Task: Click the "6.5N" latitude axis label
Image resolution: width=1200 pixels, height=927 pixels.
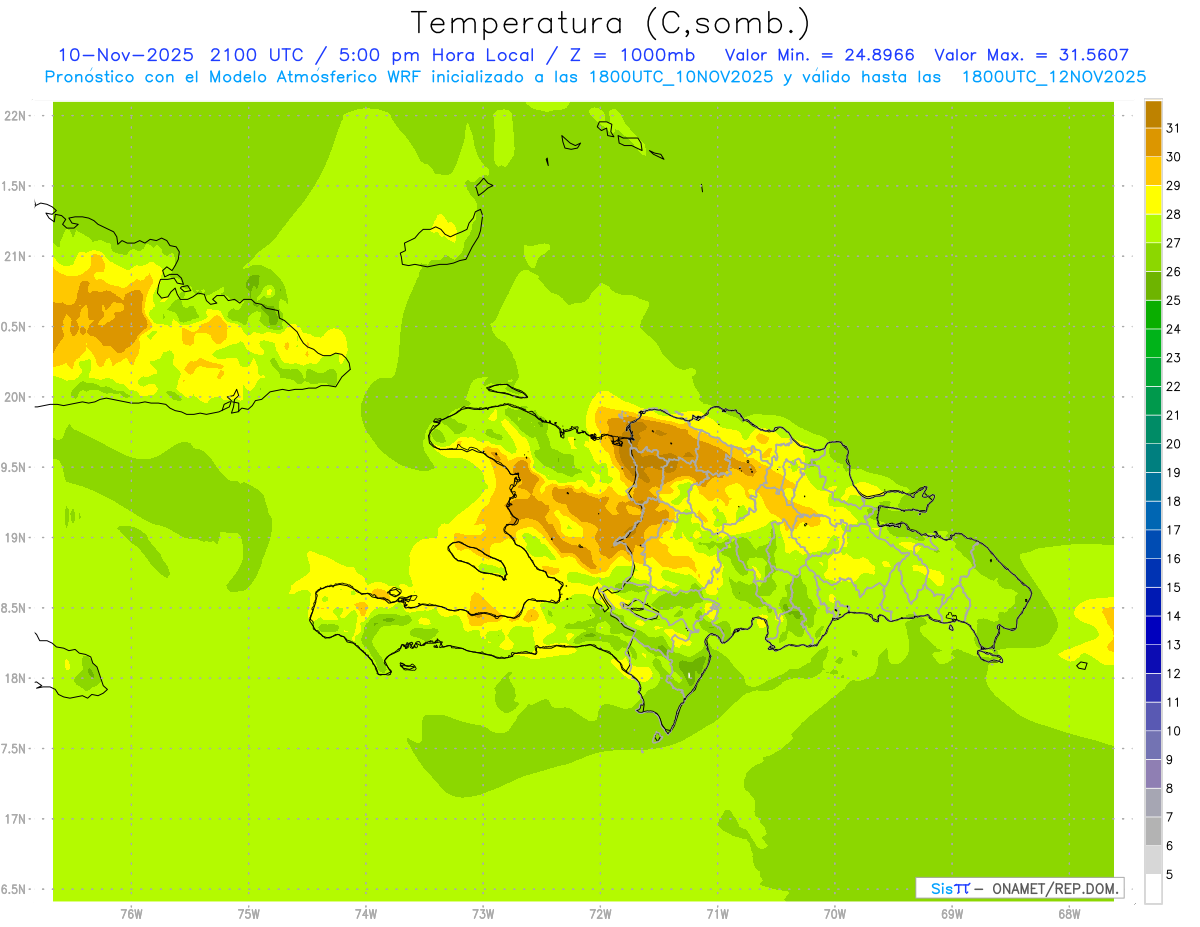Action: click(14, 889)
